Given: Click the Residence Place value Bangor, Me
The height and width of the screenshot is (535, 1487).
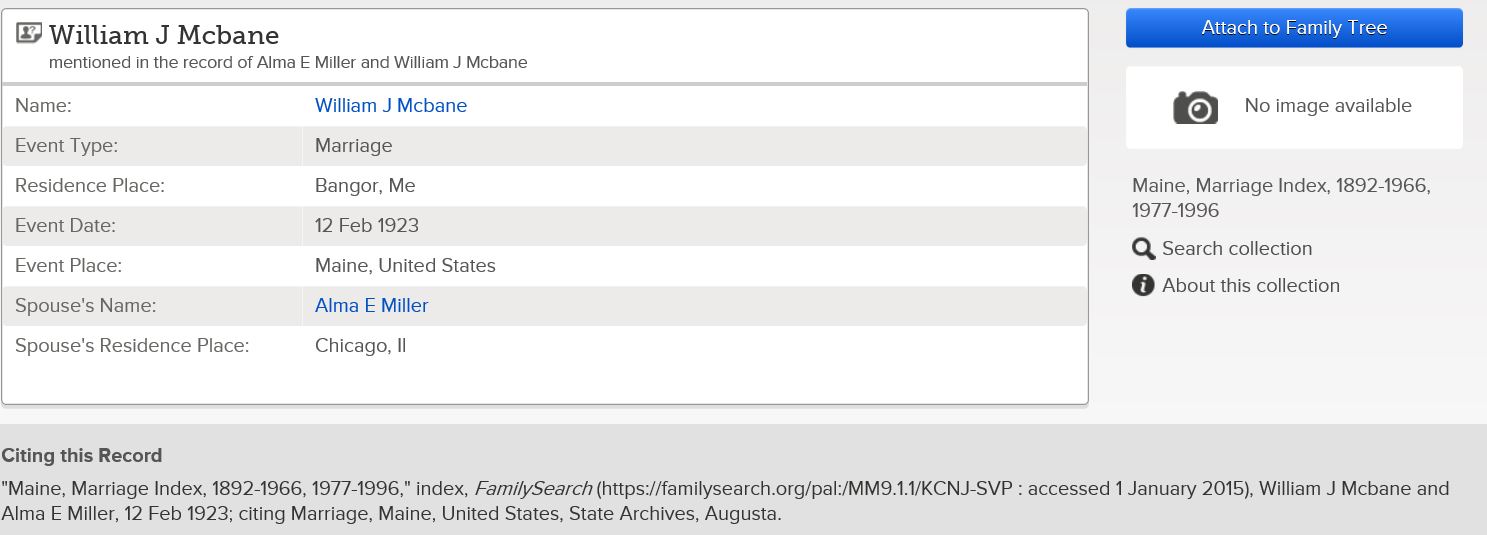Looking at the screenshot, I should (365, 185).
